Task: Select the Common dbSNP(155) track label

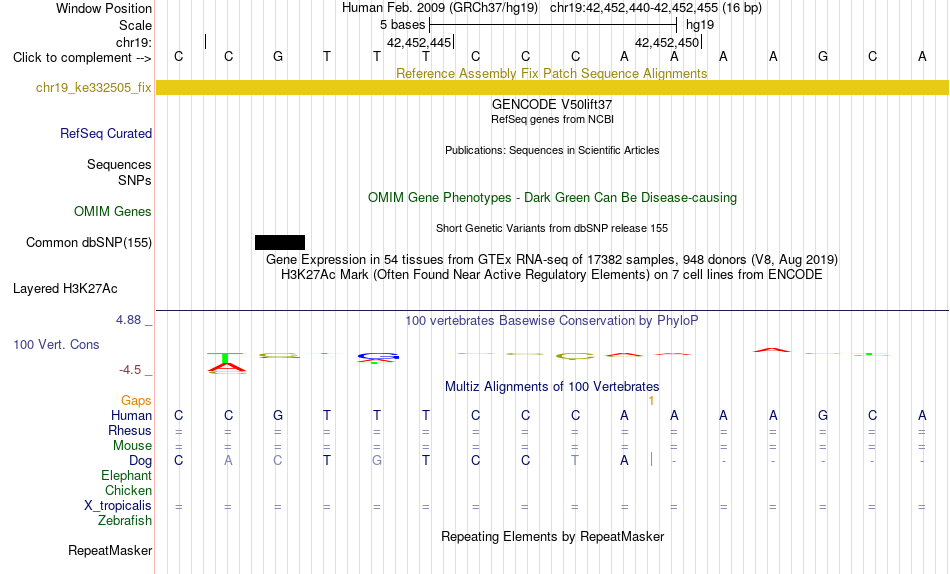Action: tap(89, 242)
